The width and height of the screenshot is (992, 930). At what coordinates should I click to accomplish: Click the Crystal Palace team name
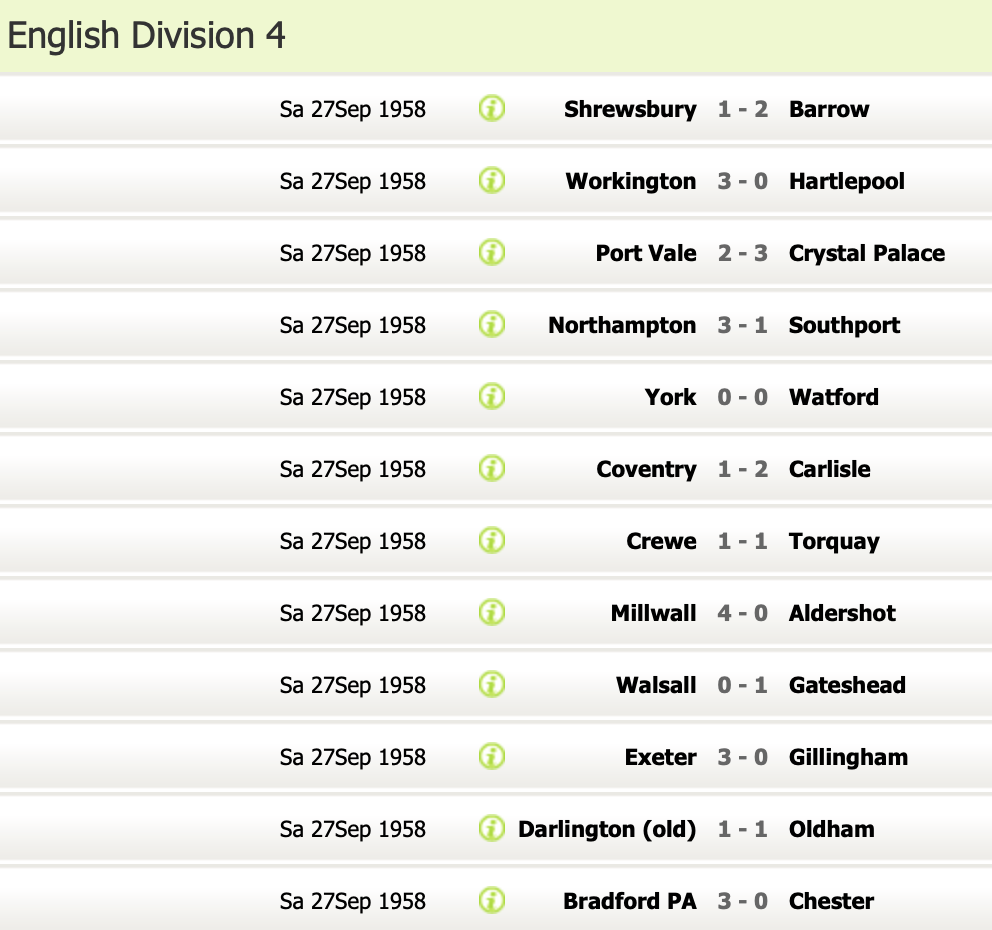point(866,253)
